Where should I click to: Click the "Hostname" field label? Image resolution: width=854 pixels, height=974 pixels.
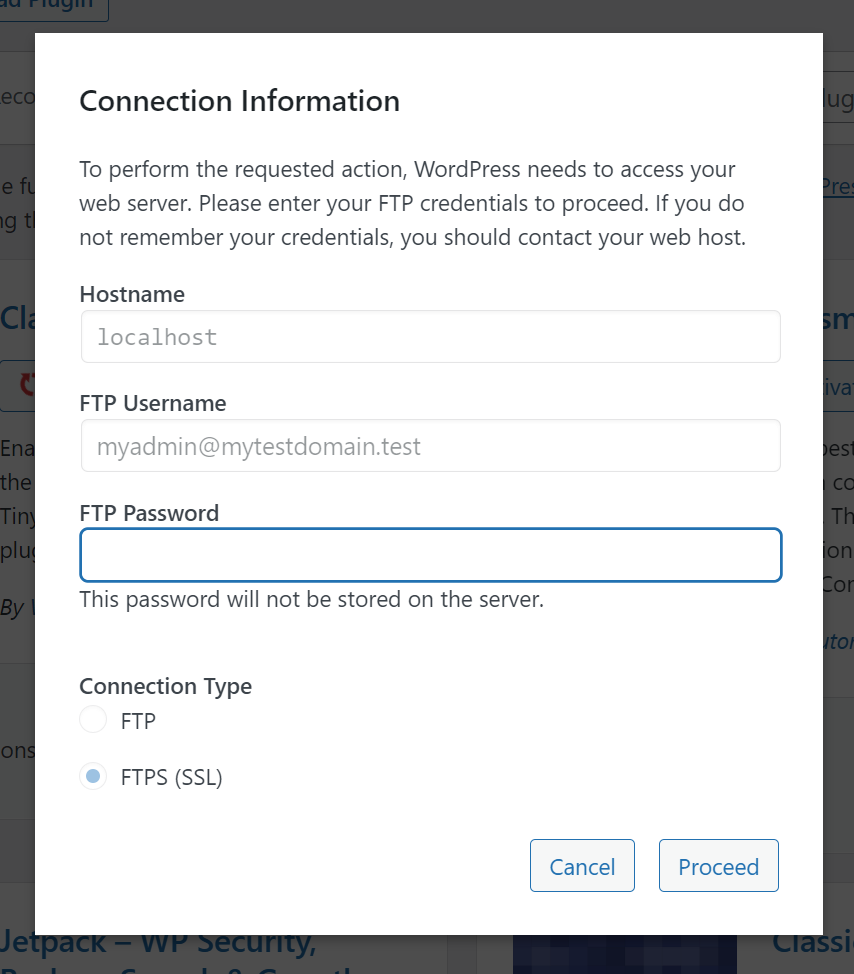pos(132,294)
